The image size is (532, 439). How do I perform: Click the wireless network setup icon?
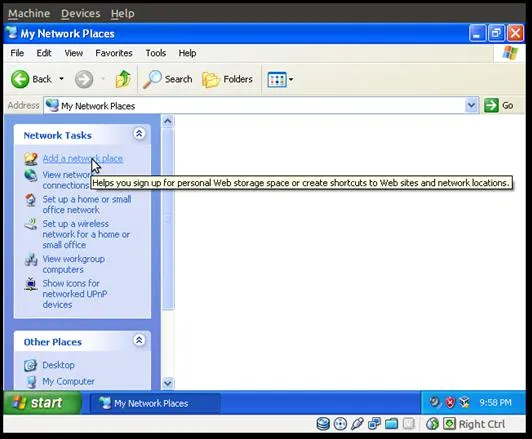[31, 224]
